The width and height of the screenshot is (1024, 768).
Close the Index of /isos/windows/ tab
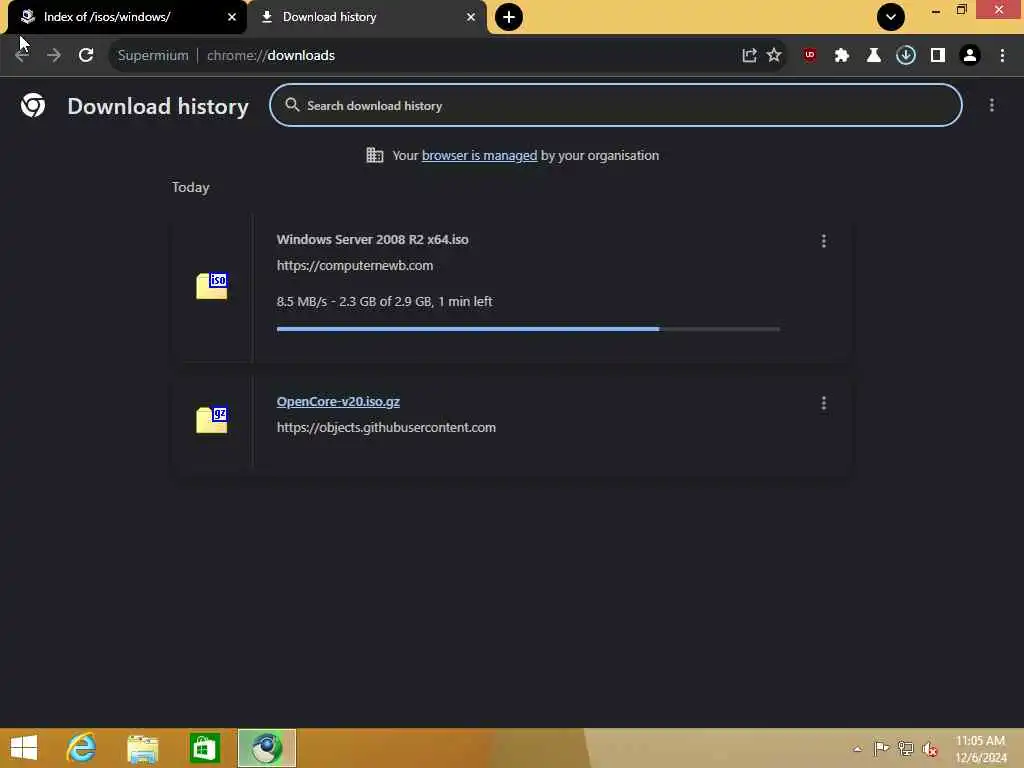(x=232, y=17)
